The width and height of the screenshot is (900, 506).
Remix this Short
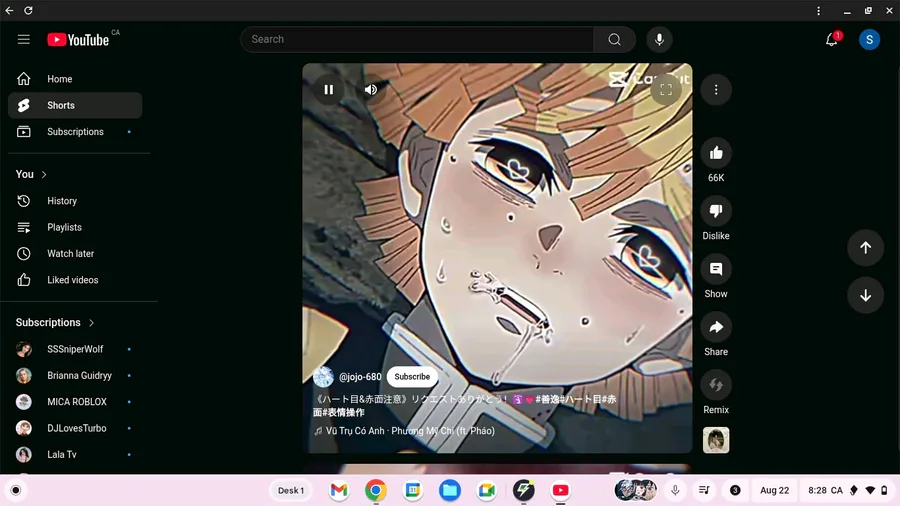(x=716, y=385)
